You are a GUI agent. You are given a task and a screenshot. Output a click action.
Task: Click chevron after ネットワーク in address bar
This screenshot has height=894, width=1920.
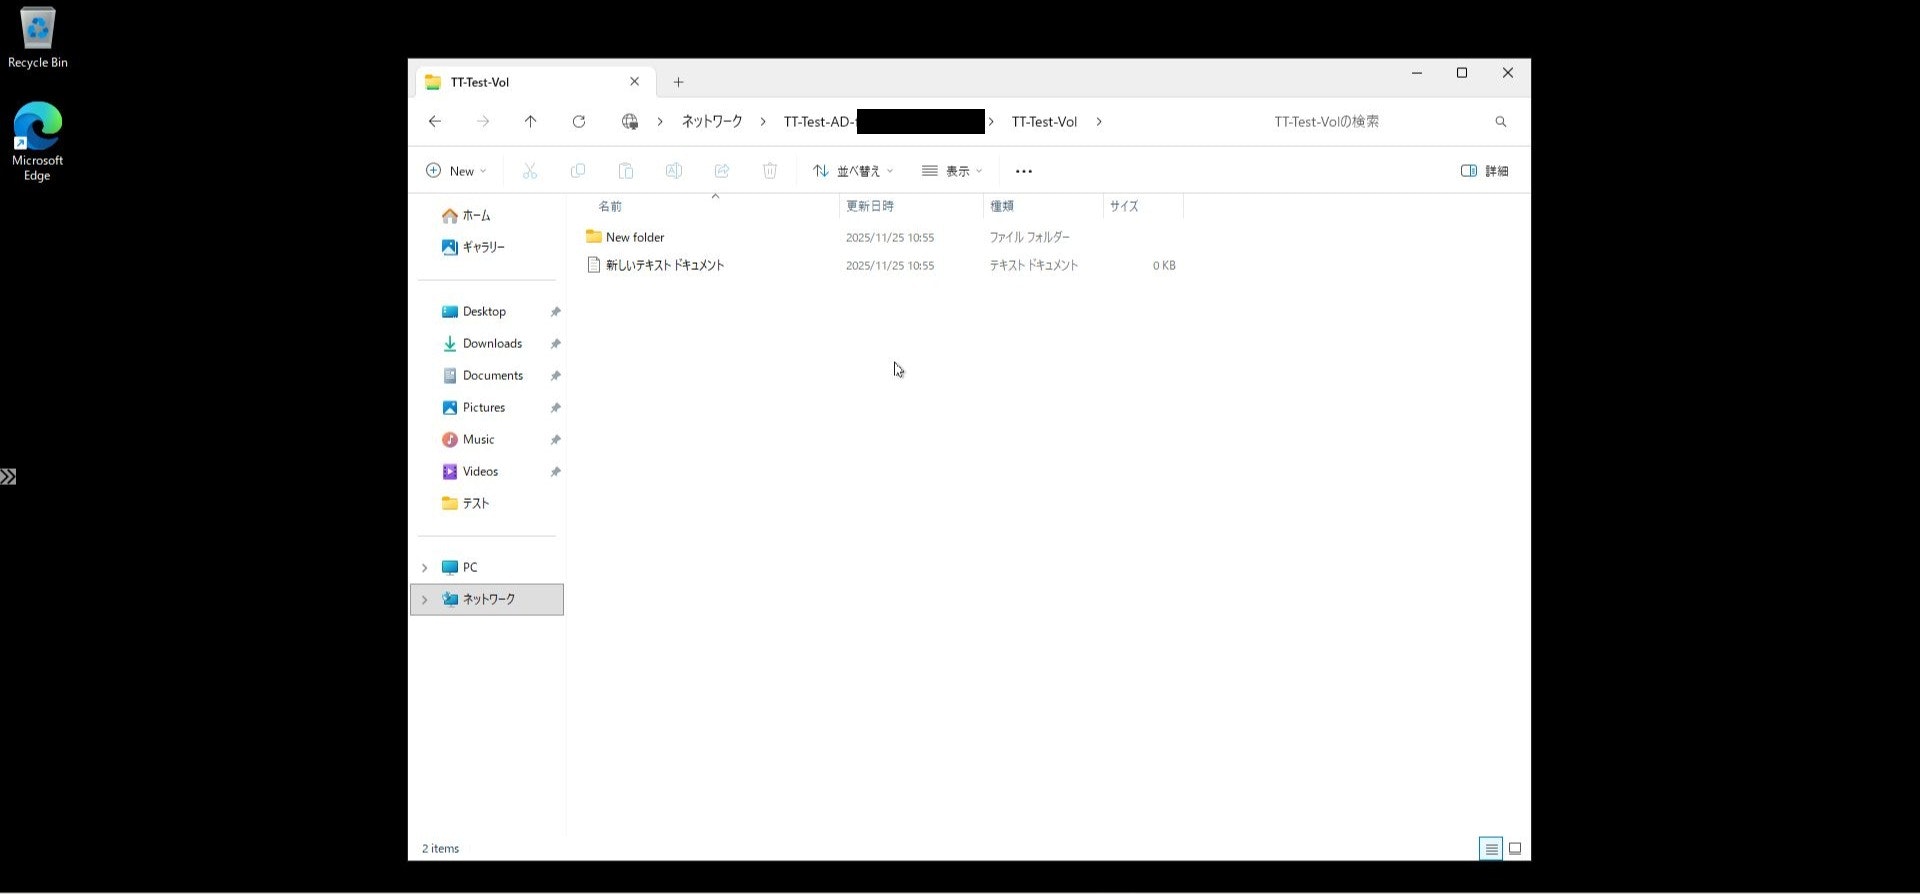tap(763, 122)
